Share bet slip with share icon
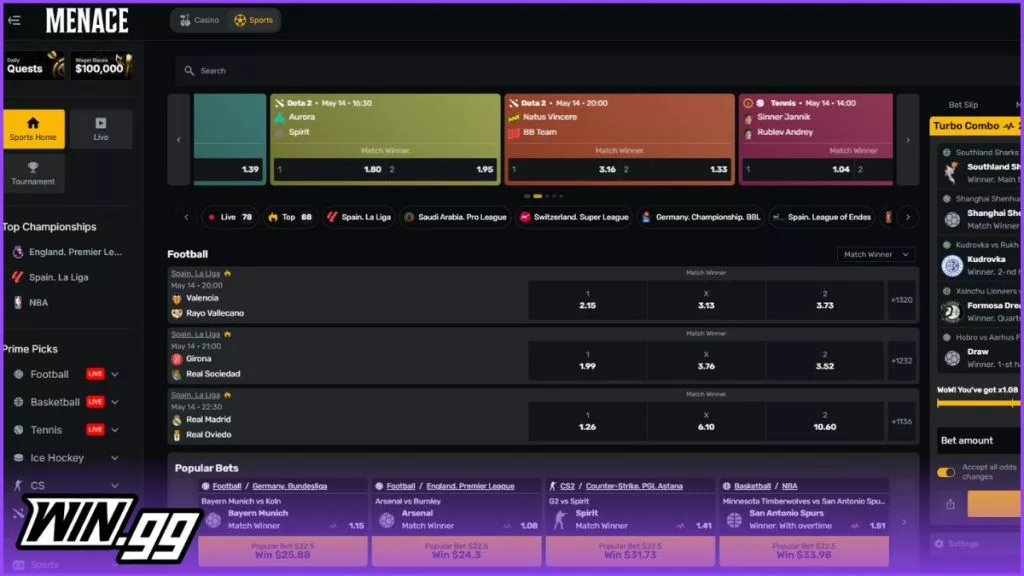This screenshot has height=576, width=1024. [950, 504]
